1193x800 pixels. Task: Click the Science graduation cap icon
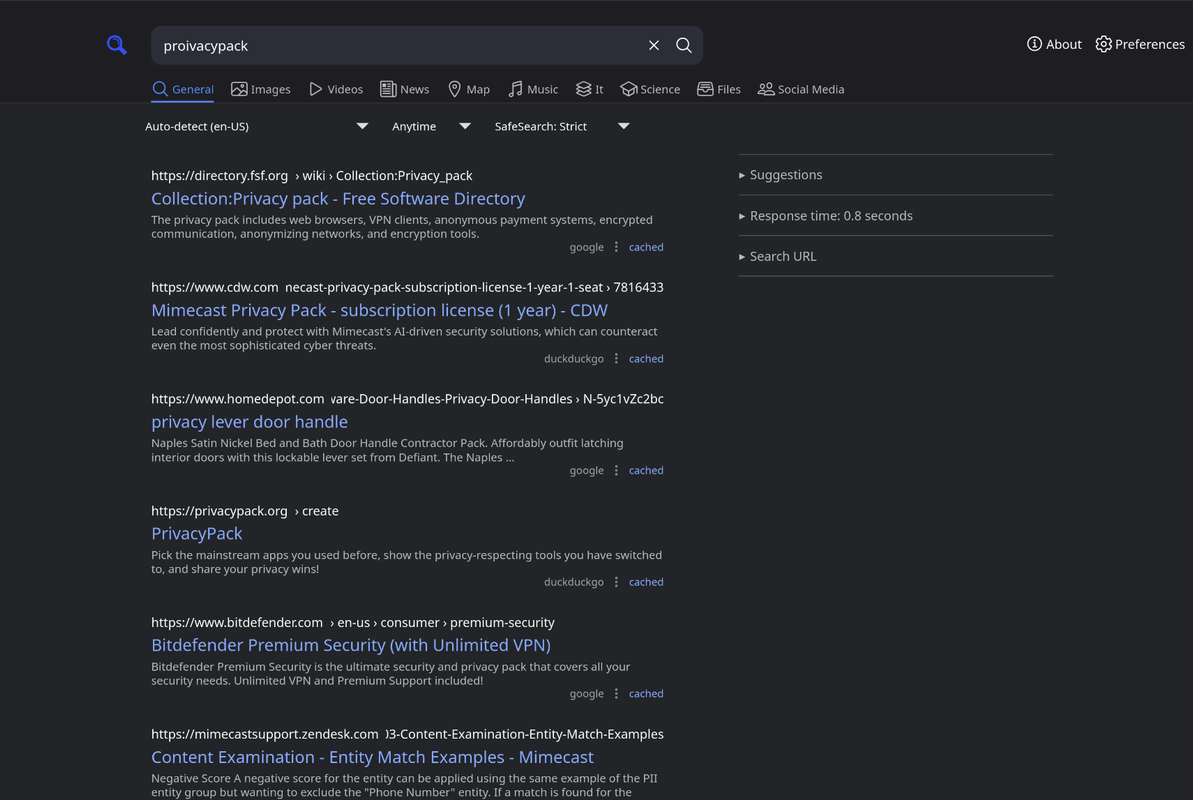click(x=628, y=89)
